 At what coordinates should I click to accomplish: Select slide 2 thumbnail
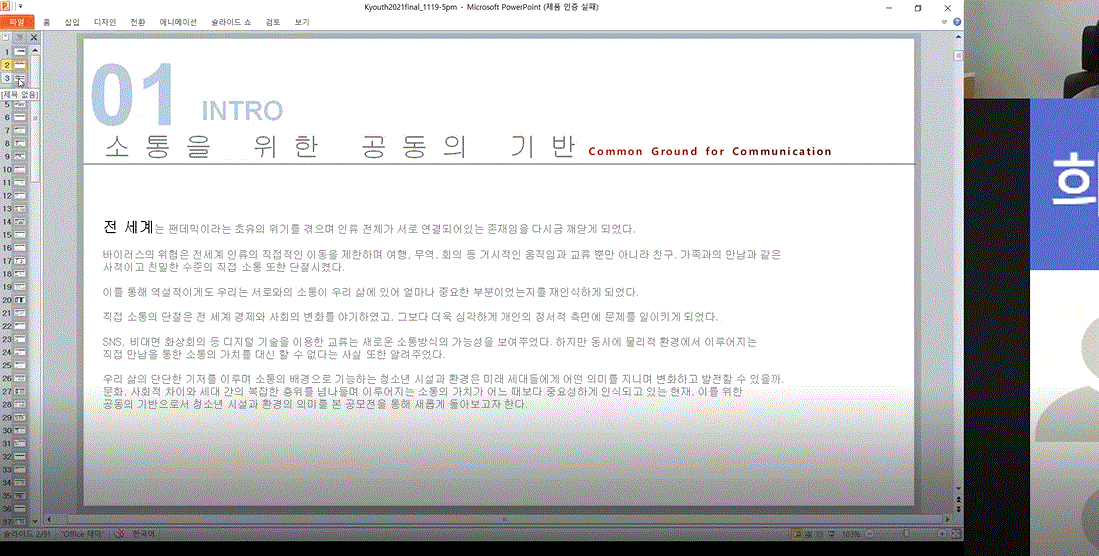pos(20,65)
